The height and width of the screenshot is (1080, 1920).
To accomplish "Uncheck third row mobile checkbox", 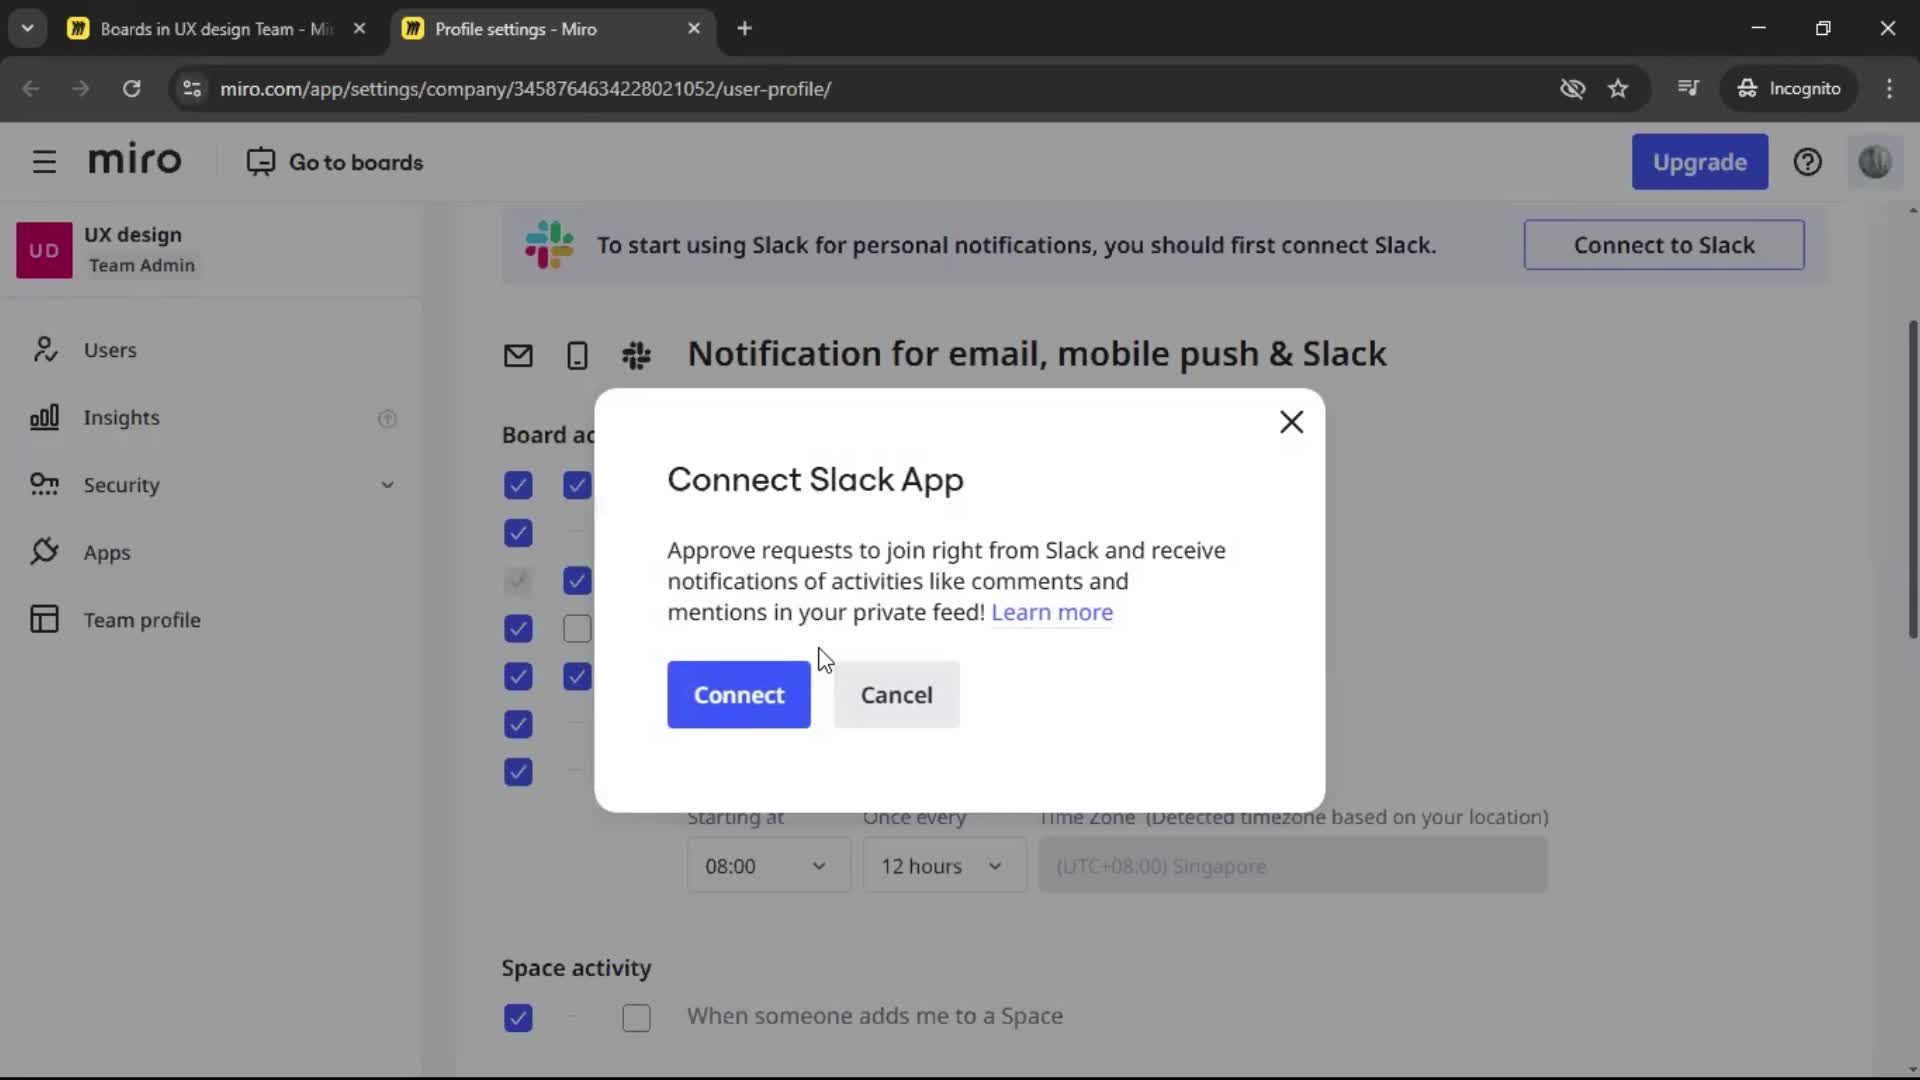I will [577, 581].
